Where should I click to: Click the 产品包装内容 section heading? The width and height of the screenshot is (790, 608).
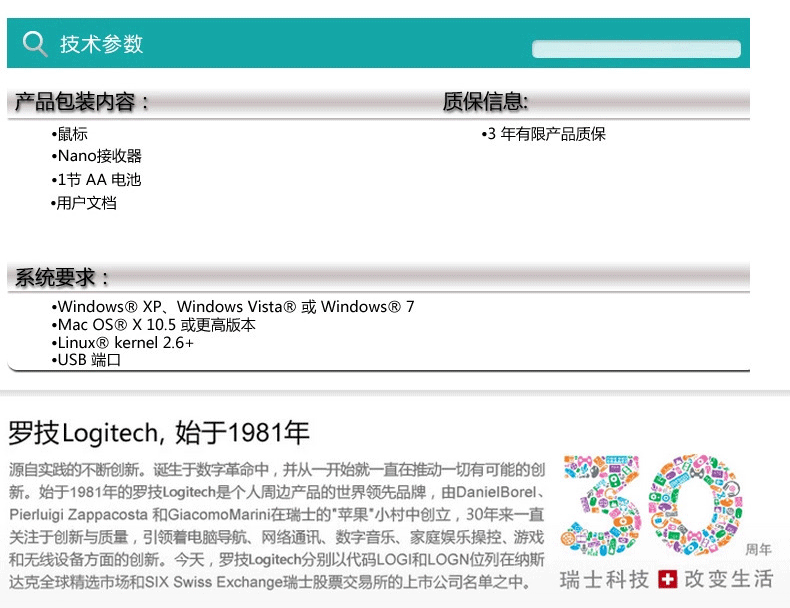click(x=82, y=102)
